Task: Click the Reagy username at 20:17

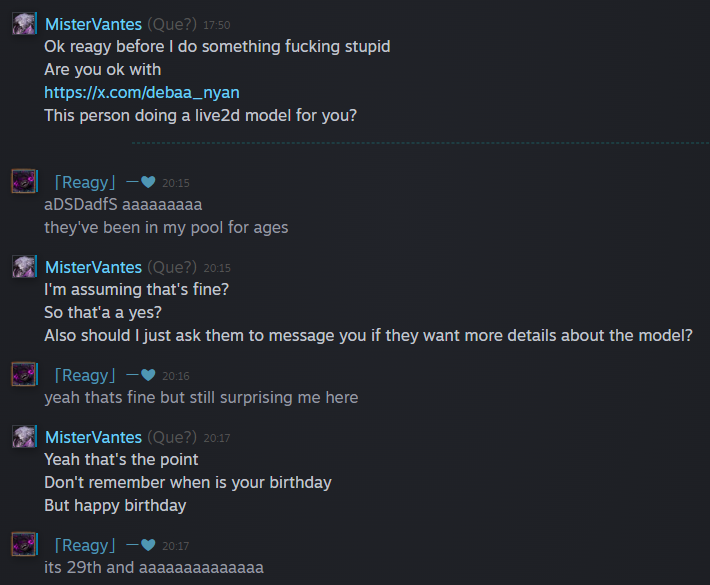Action: (x=85, y=545)
